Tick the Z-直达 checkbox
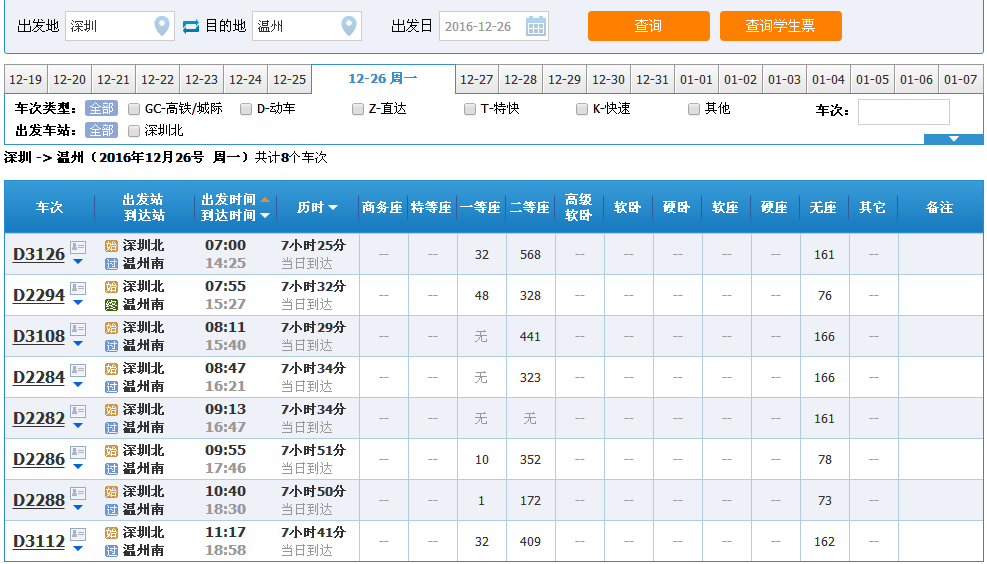The width and height of the screenshot is (987, 564). point(358,109)
